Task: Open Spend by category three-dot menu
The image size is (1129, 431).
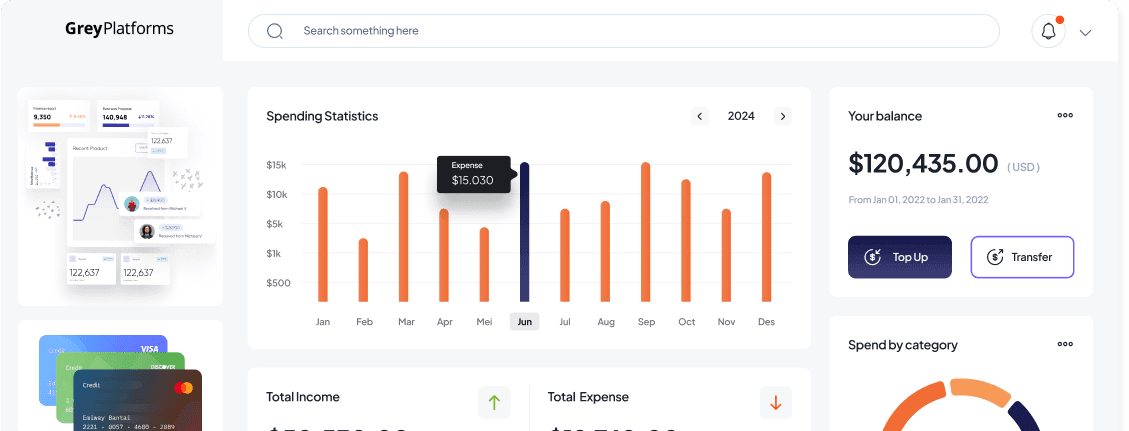Action: pos(1065,344)
